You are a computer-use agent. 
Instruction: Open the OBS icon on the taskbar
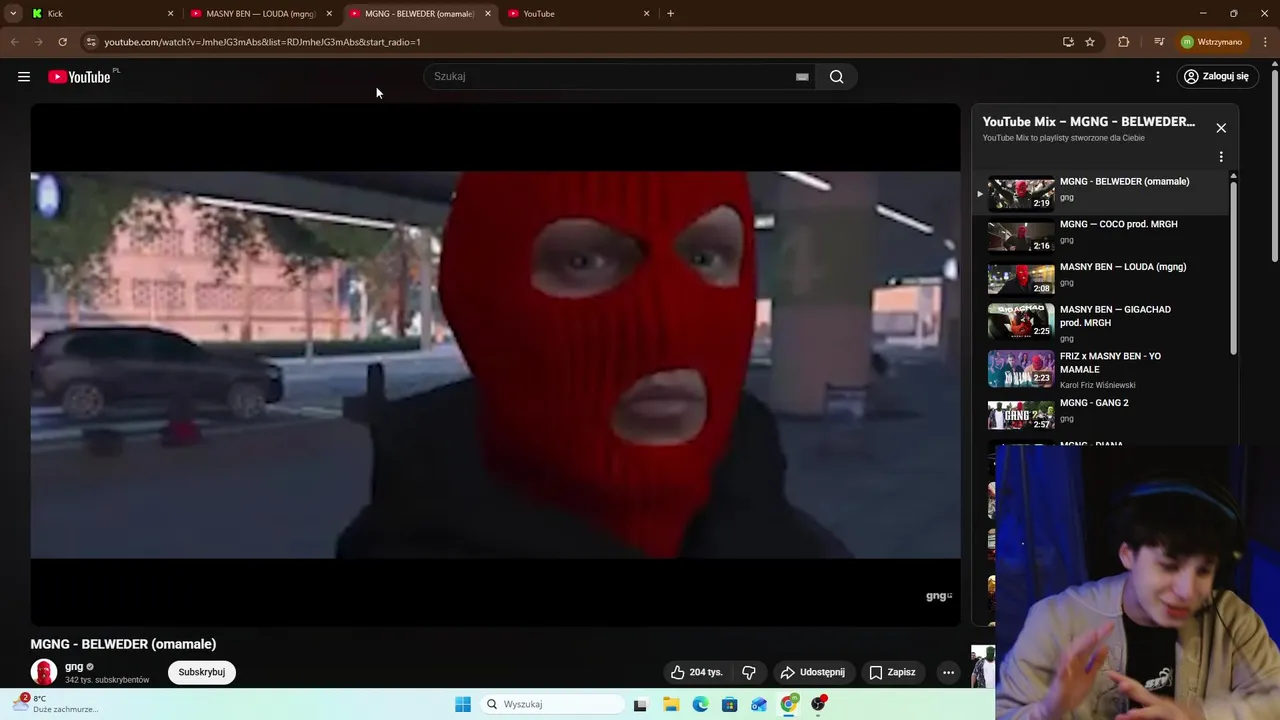click(x=818, y=704)
